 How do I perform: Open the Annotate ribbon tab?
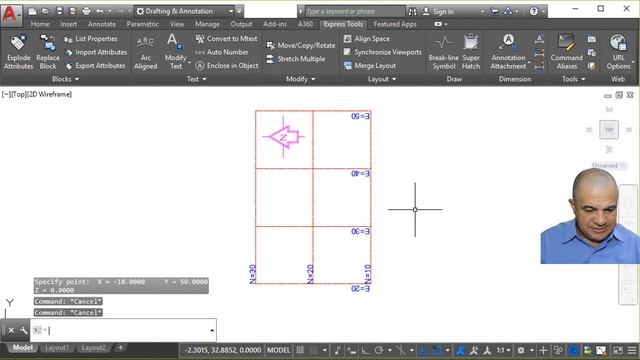coord(102,24)
